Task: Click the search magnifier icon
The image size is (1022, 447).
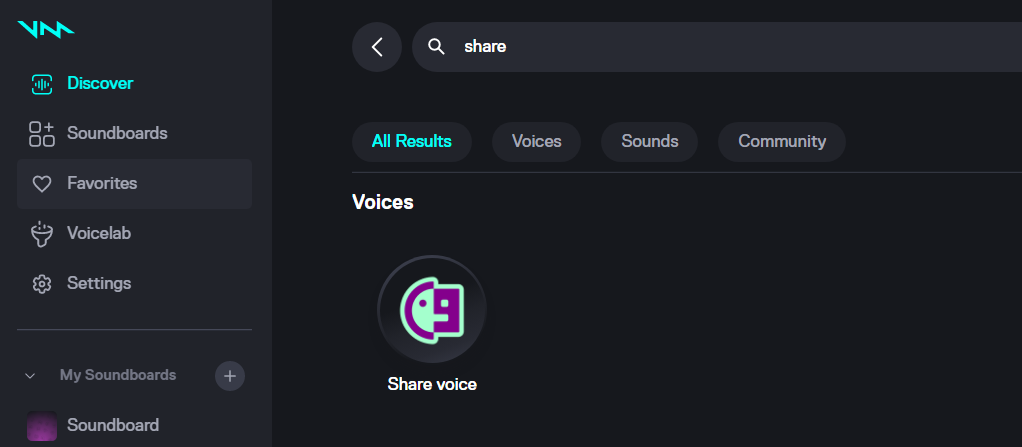Action: 436,47
